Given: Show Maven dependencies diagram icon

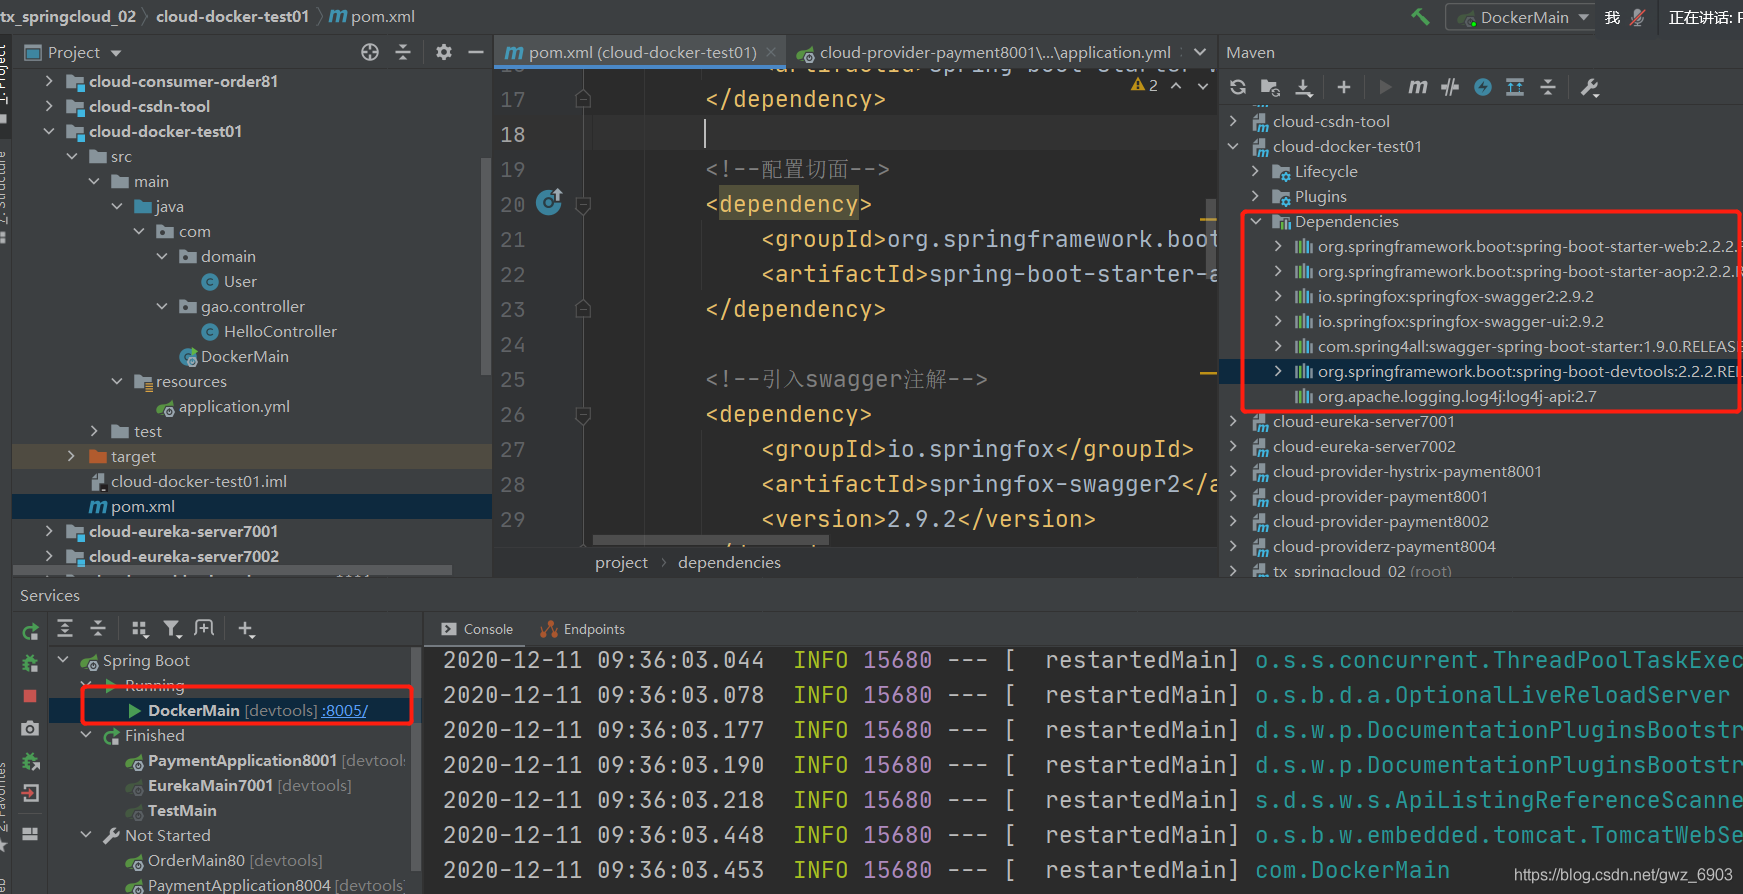Looking at the screenshot, I should [x=1515, y=87].
